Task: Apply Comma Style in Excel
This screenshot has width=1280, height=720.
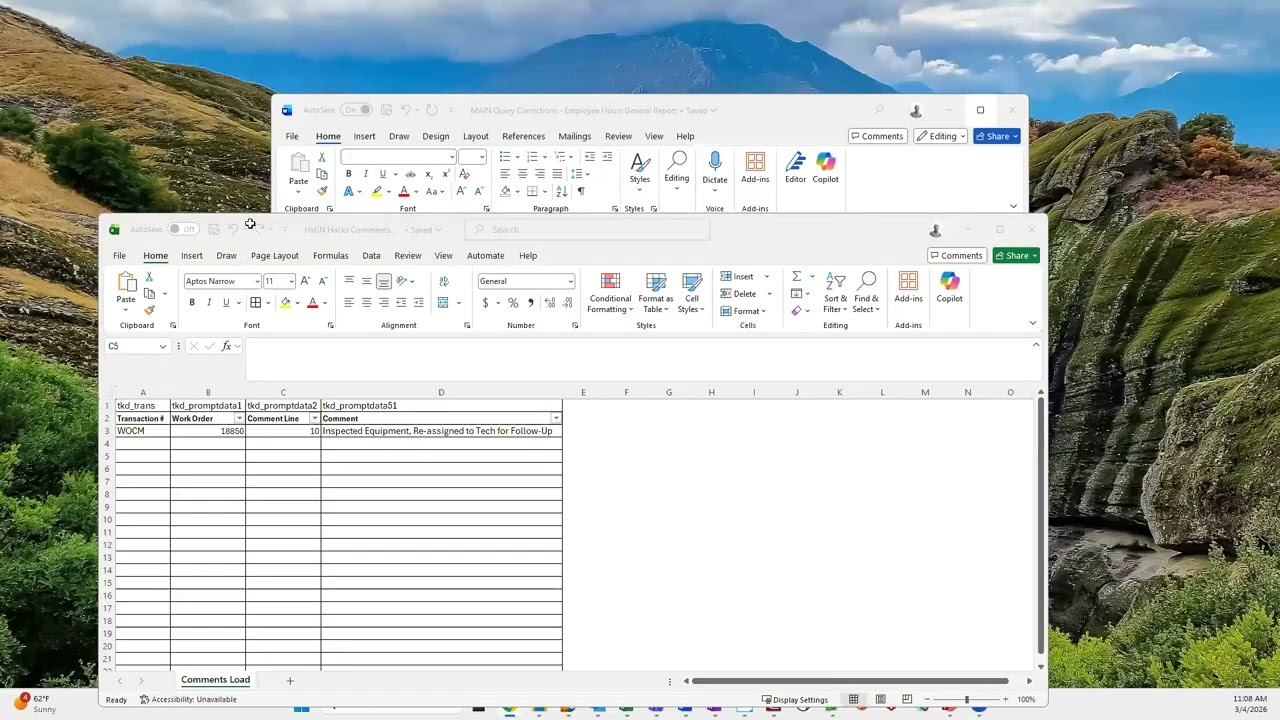Action: (530, 302)
